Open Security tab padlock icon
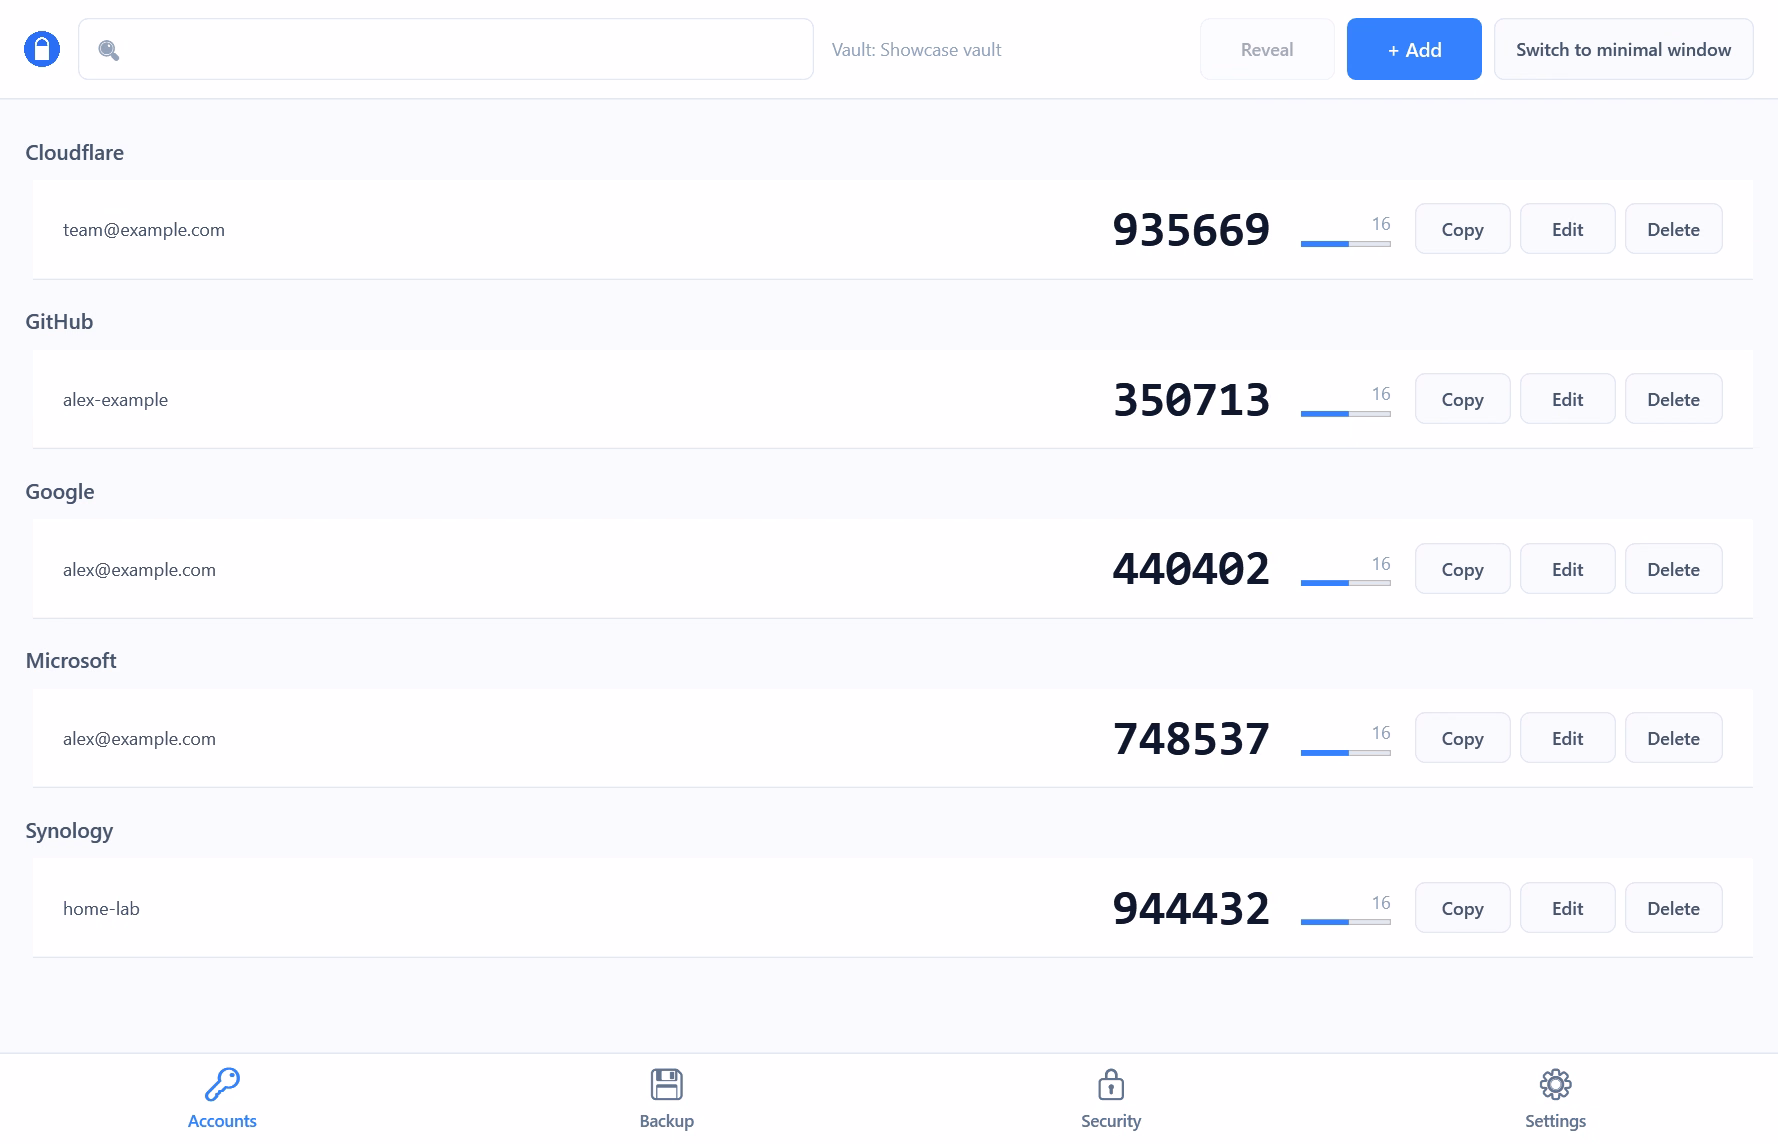Screen dimensions: 1778x1144 click(1111, 1084)
